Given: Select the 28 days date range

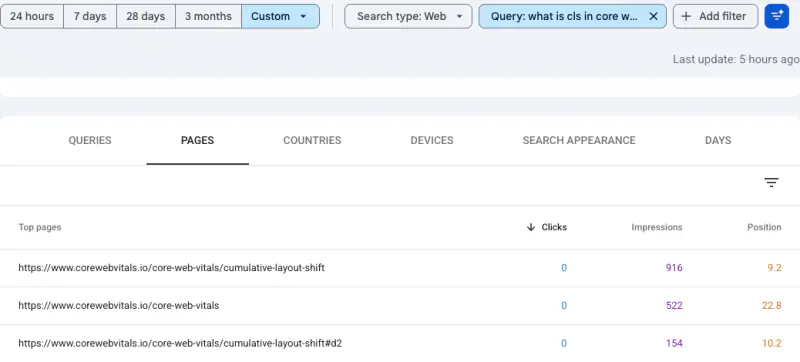Looking at the screenshot, I should pyautogui.click(x=146, y=16).
